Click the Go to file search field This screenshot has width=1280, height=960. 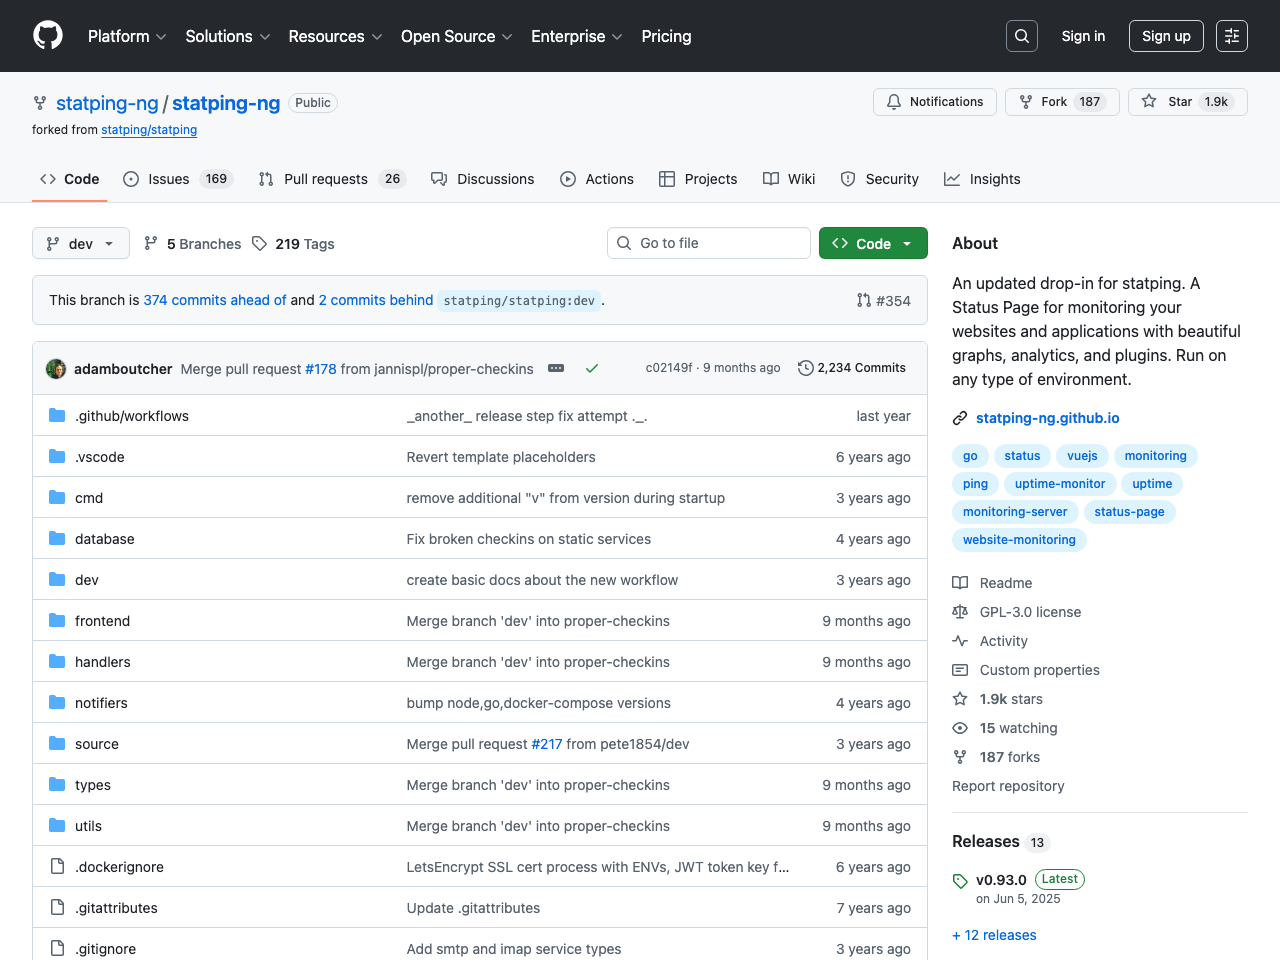tap(708, 243)
